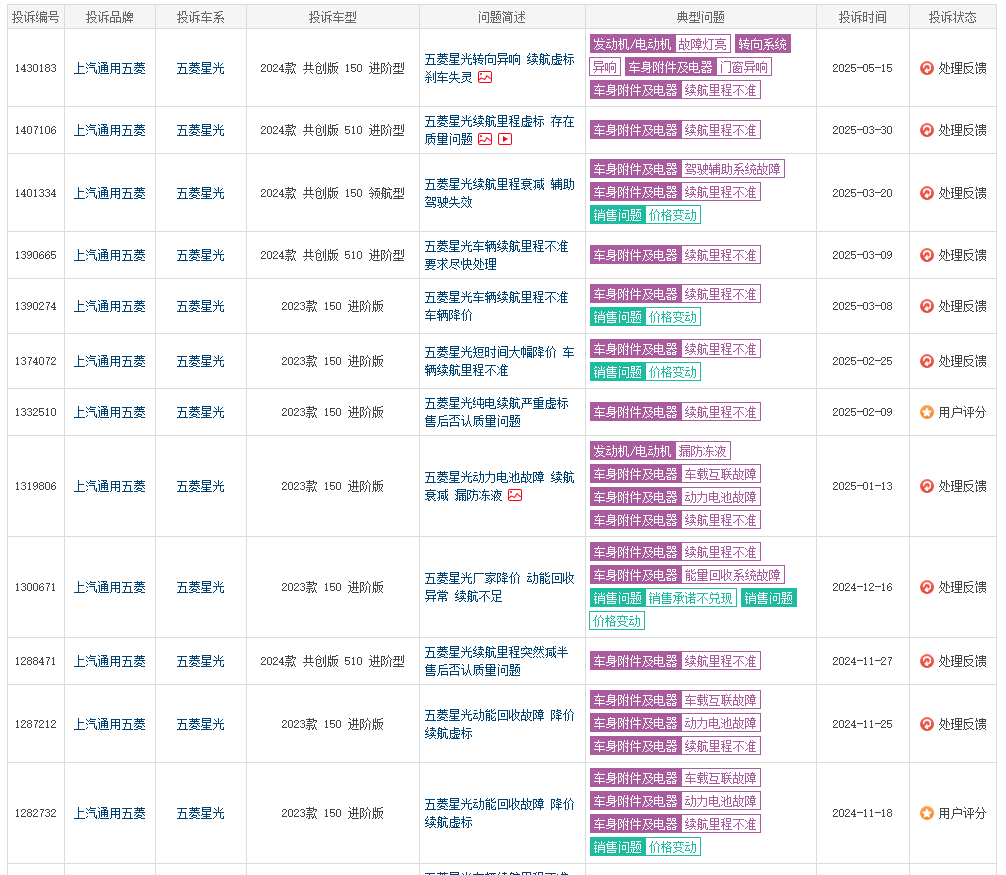The width and height of the screenshot is (1006, 875).
Task: Open complaint titled 五菱星光转向异响 续航虚标 刹车失灵
Action: [499, 69]
